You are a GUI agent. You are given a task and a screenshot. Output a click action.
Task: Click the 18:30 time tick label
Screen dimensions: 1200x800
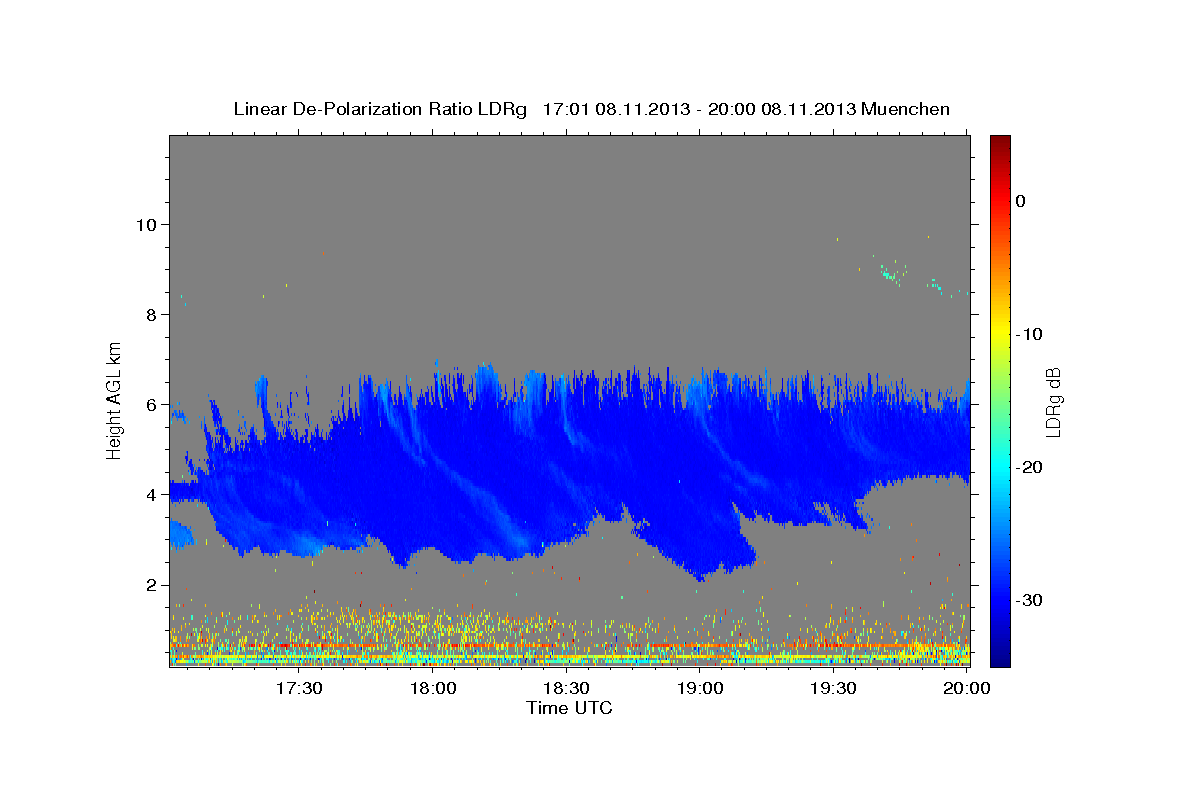566,688
